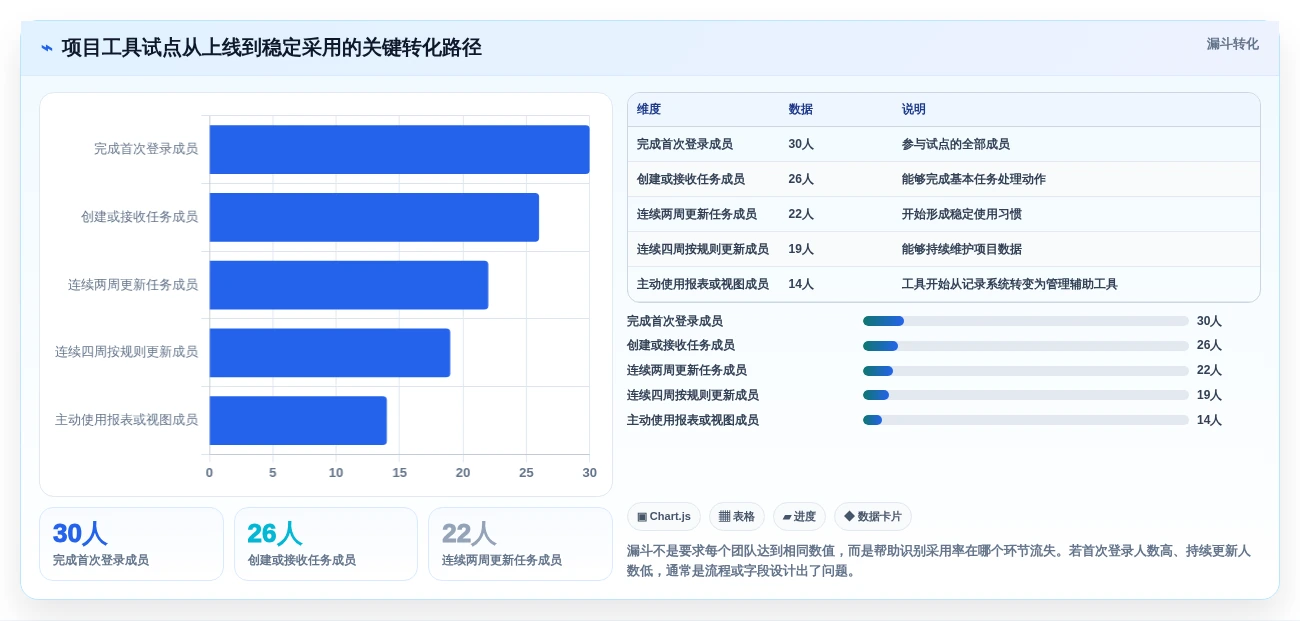The width and height of the screenshot is (1300, 621).
Task: Click table cell 完成首次登录成员
Action: tap(685, 144)
